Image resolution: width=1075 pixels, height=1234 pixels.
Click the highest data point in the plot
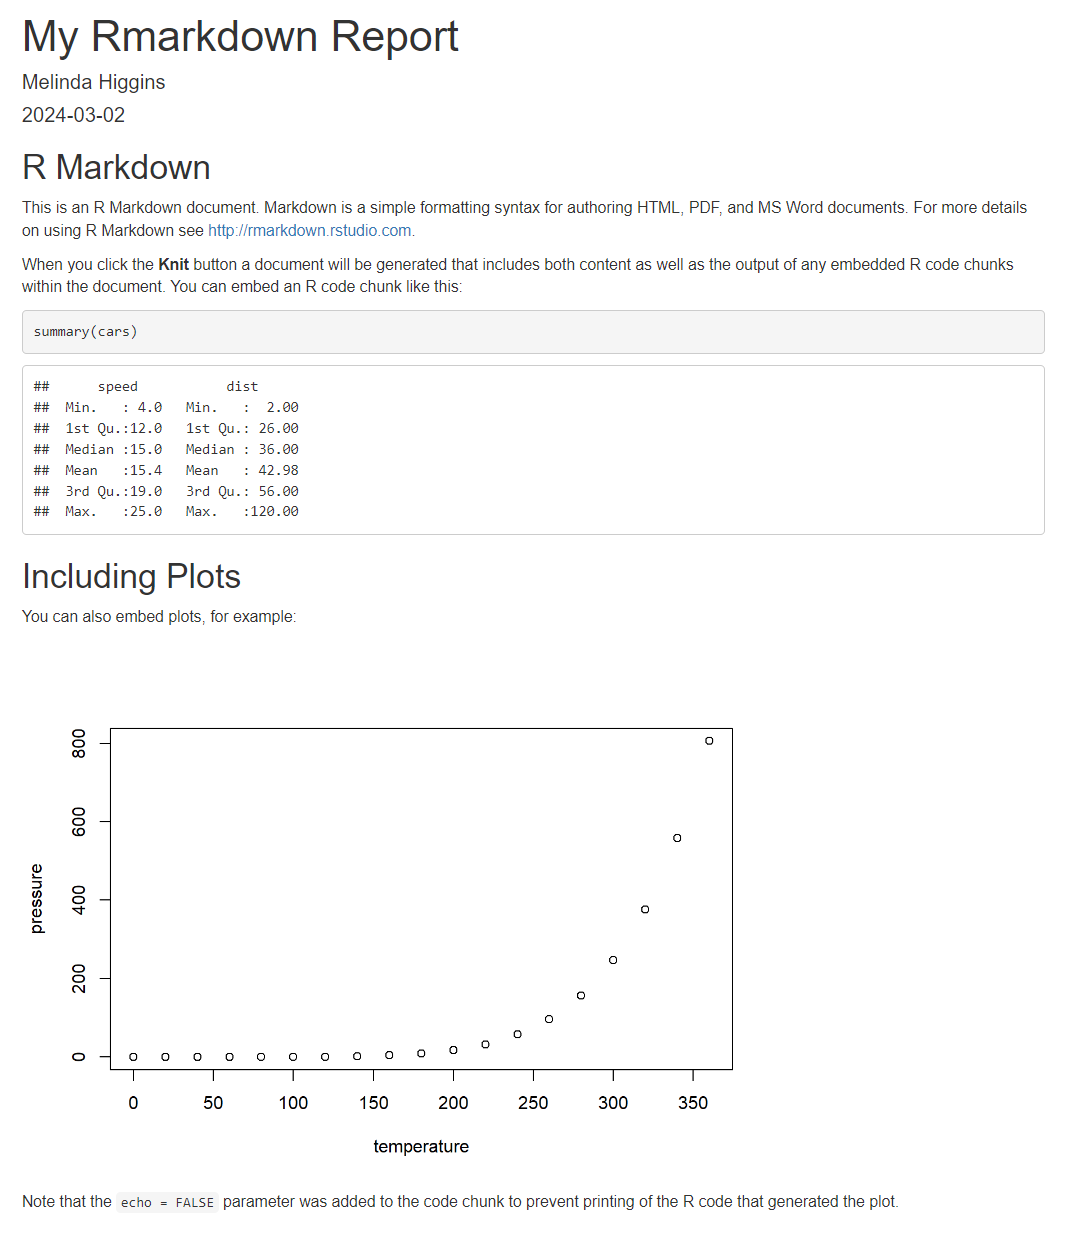click(x=709, y=741)
